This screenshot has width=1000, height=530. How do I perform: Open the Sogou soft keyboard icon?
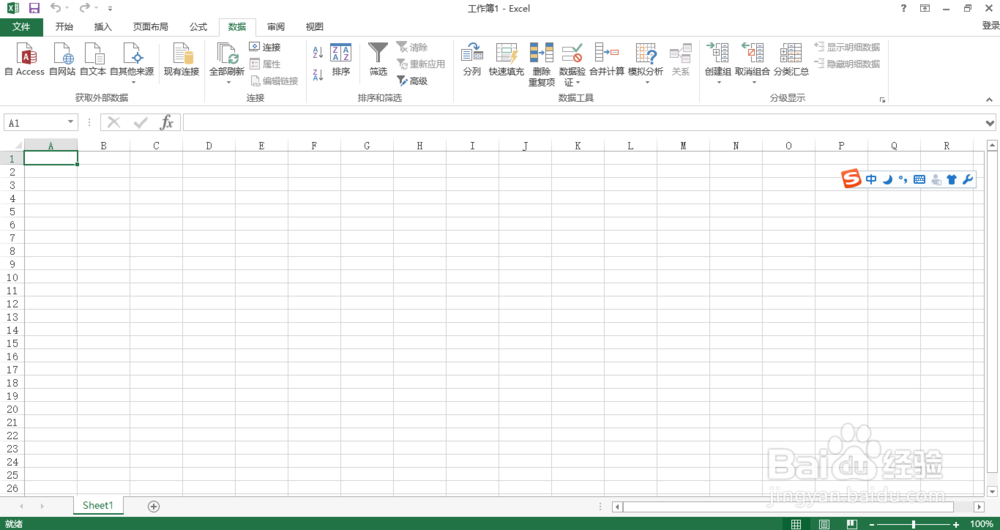point(919,180)
